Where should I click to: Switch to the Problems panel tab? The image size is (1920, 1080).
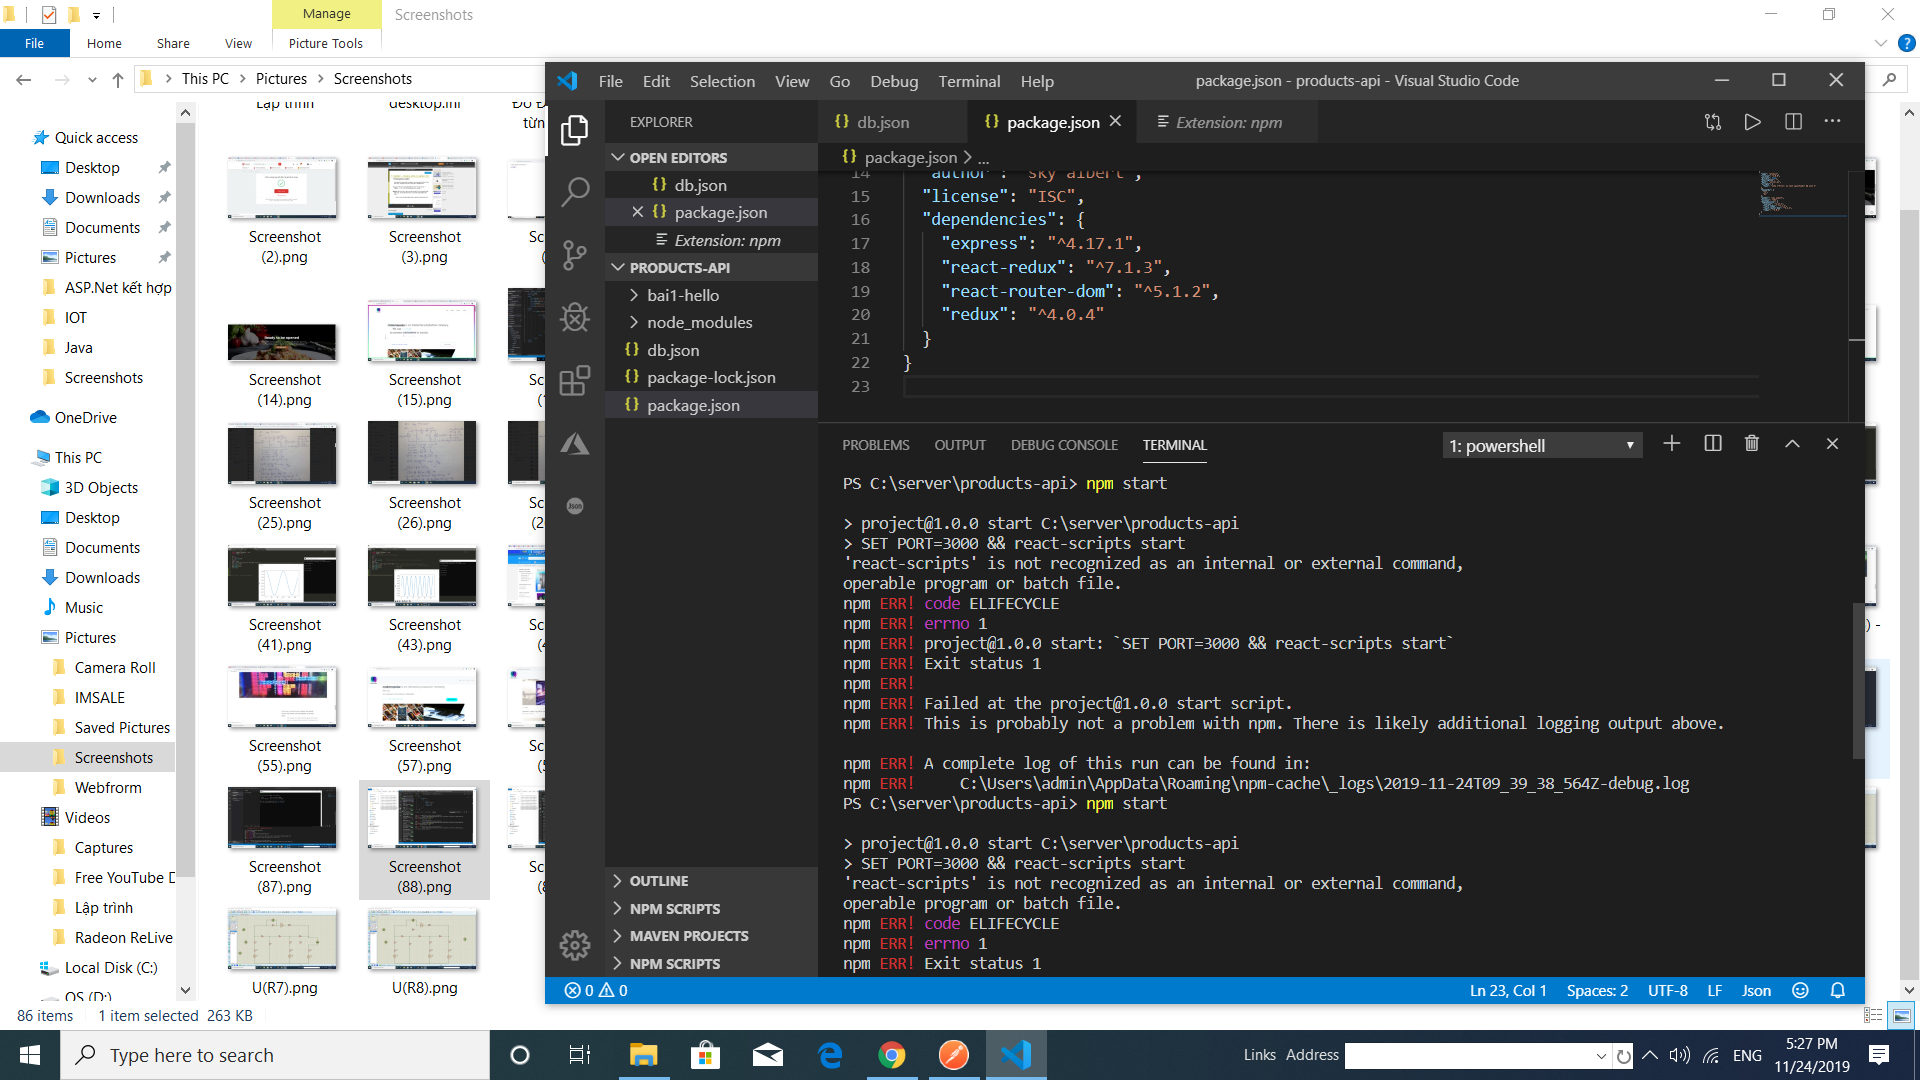click(875, 445)
